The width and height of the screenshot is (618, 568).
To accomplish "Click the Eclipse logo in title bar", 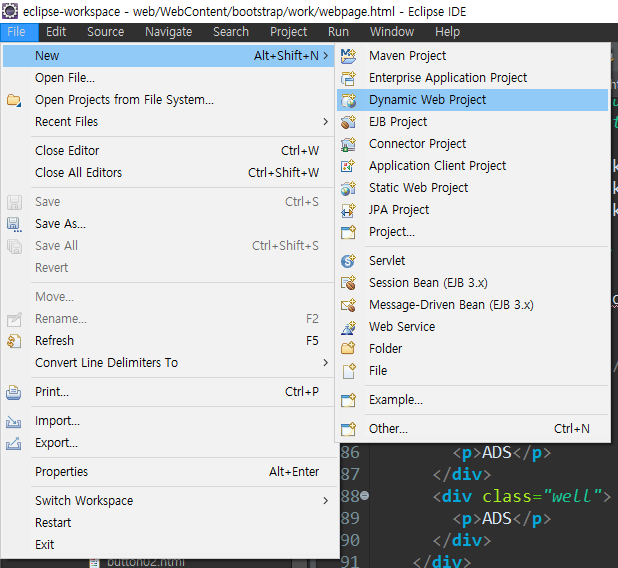I will click(10, 11).
